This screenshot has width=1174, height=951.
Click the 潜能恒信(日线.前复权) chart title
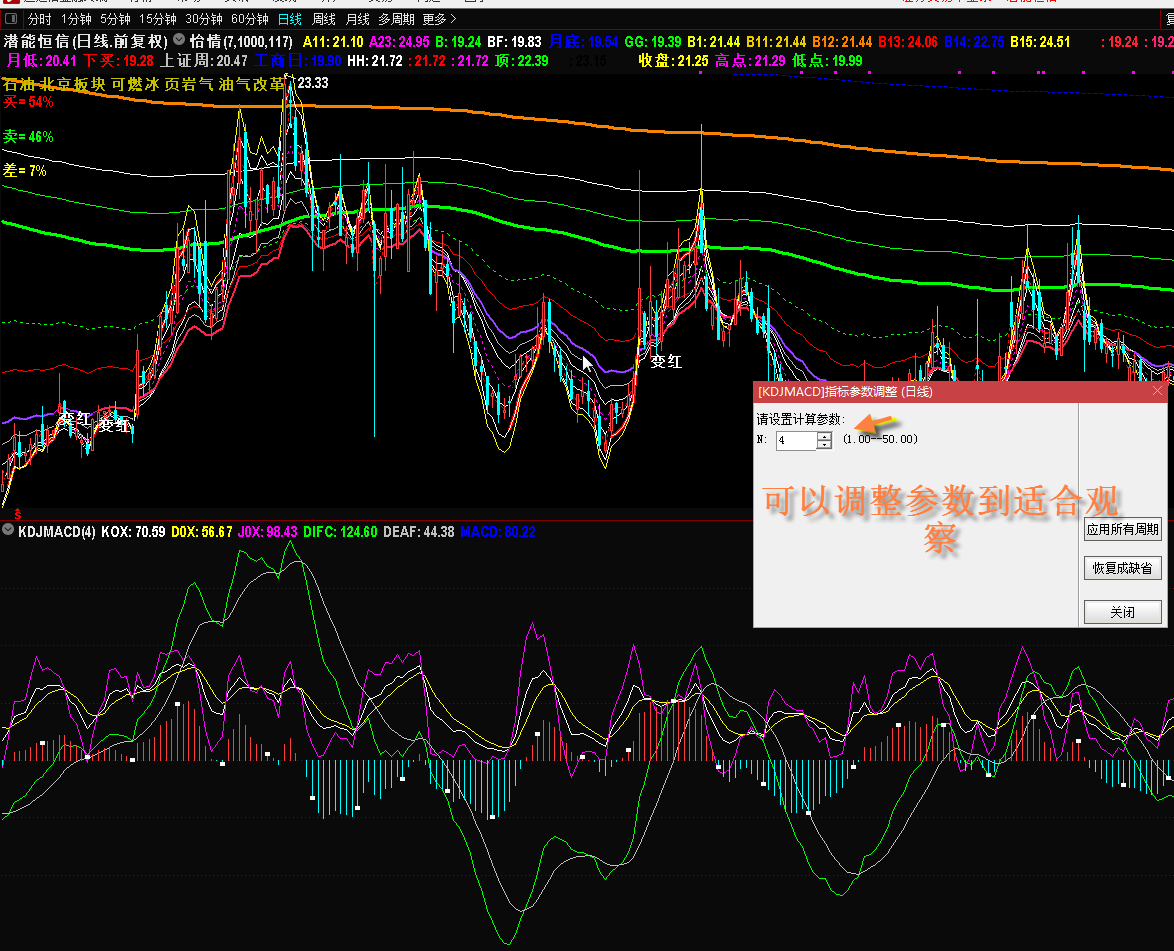point(86,41)
